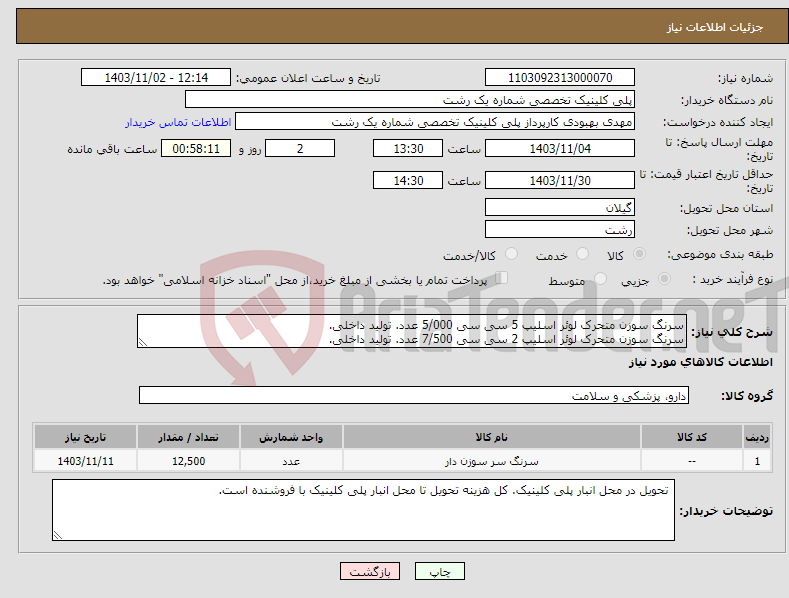Screen dimensions: 789x598
Task: Click the resize handle of the description textarea
Action: 143,342
